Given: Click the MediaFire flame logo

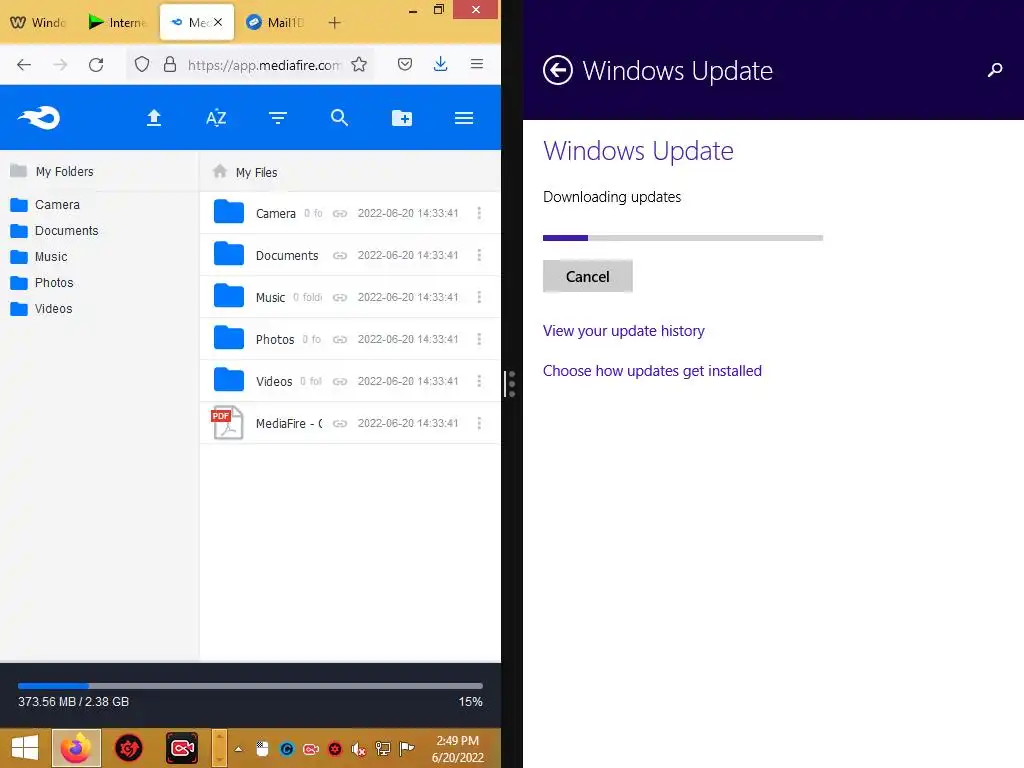Looking at the screenshot, I should [39, 118].
